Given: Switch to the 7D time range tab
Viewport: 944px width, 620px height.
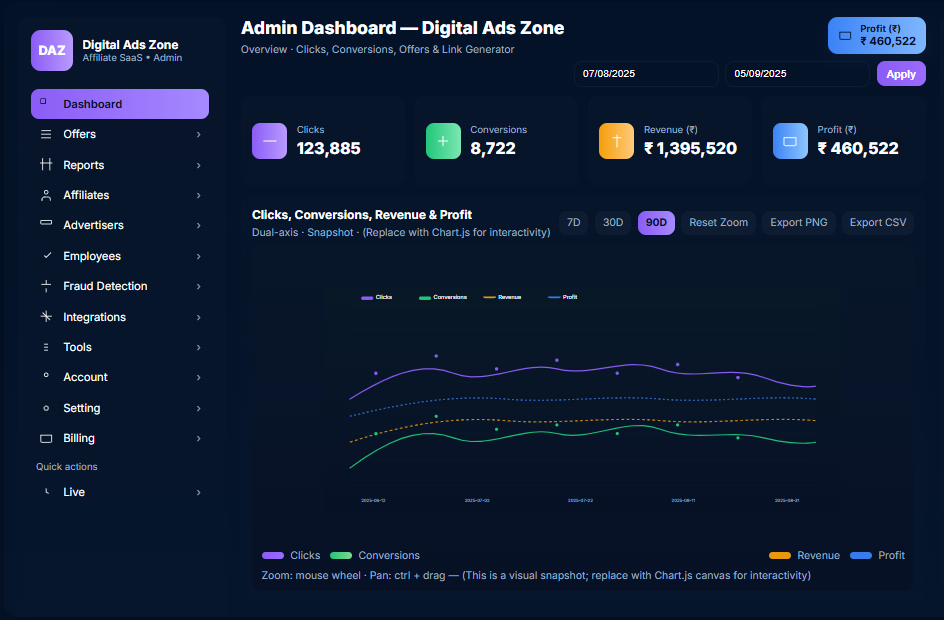Looking at the screenshot, I should 573,222.
